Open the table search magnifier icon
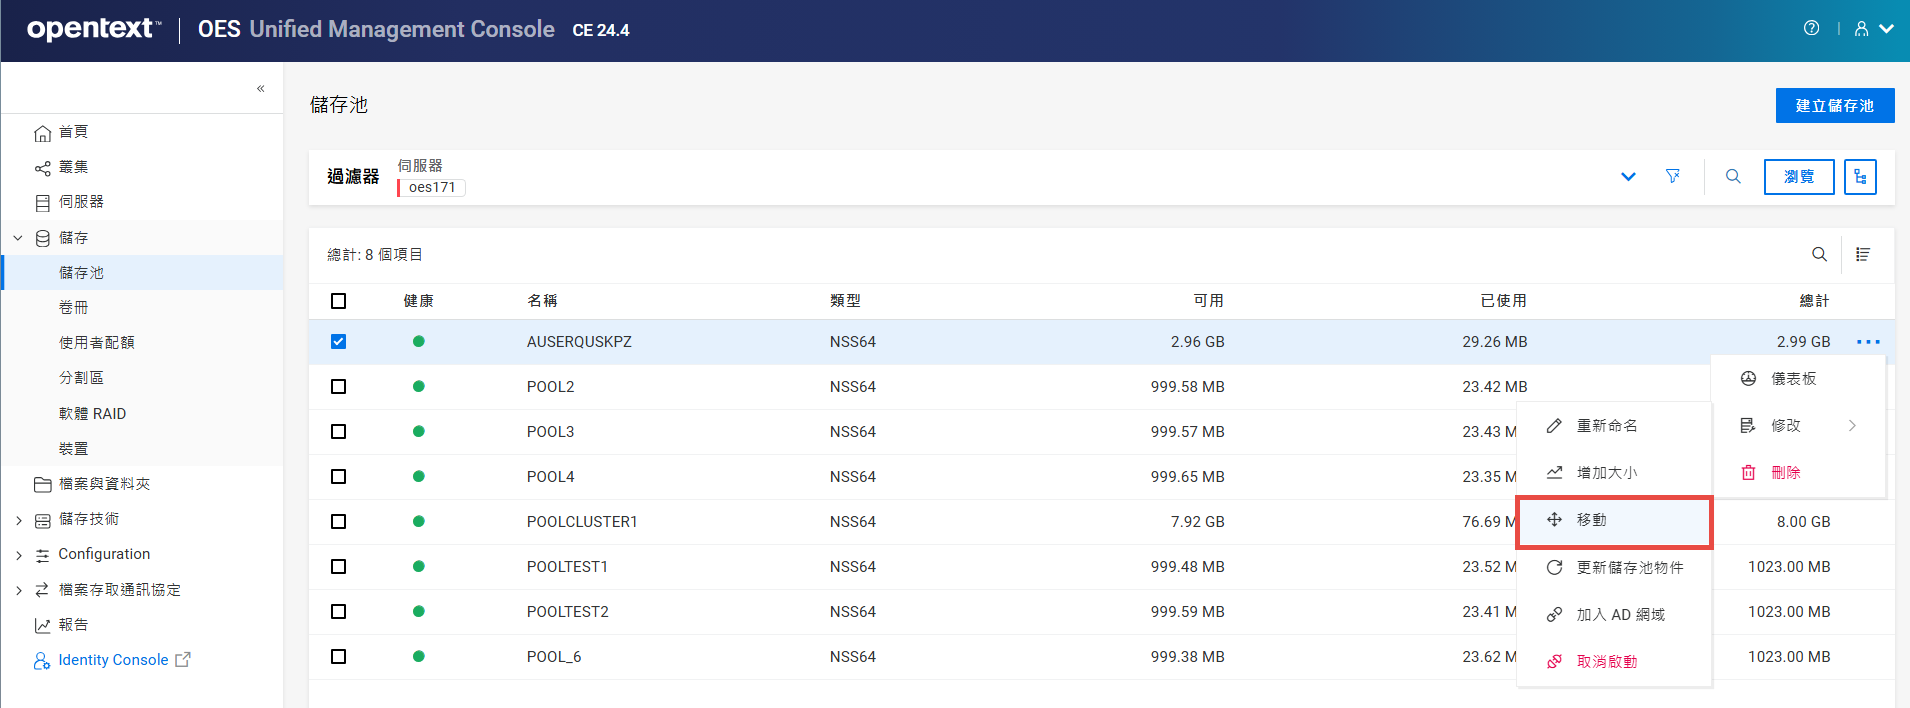 (1819, 254)
